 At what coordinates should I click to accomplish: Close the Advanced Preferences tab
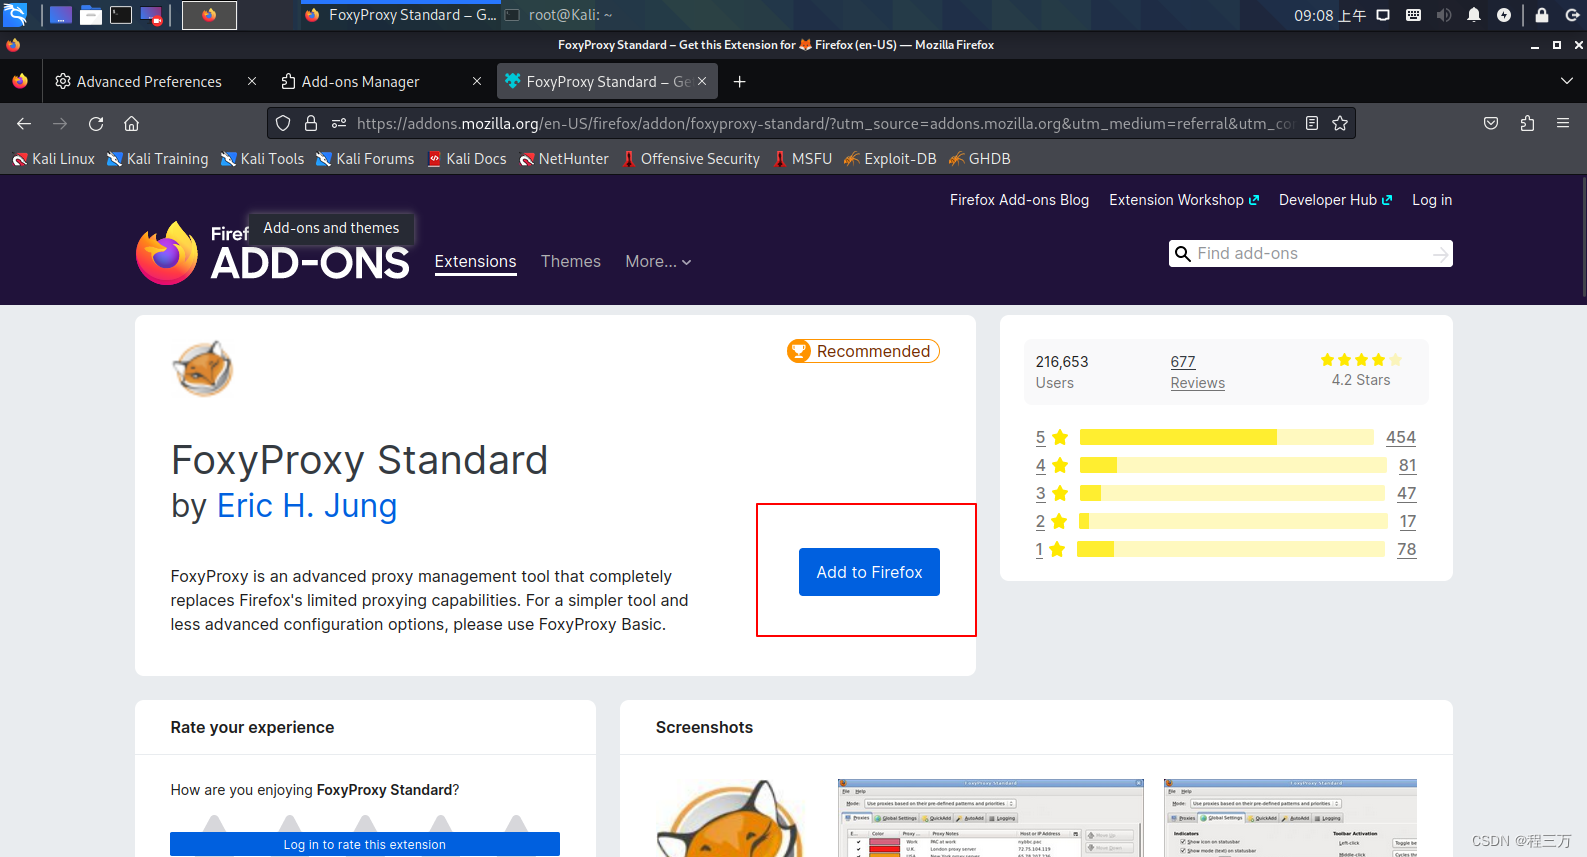point(252,81)
